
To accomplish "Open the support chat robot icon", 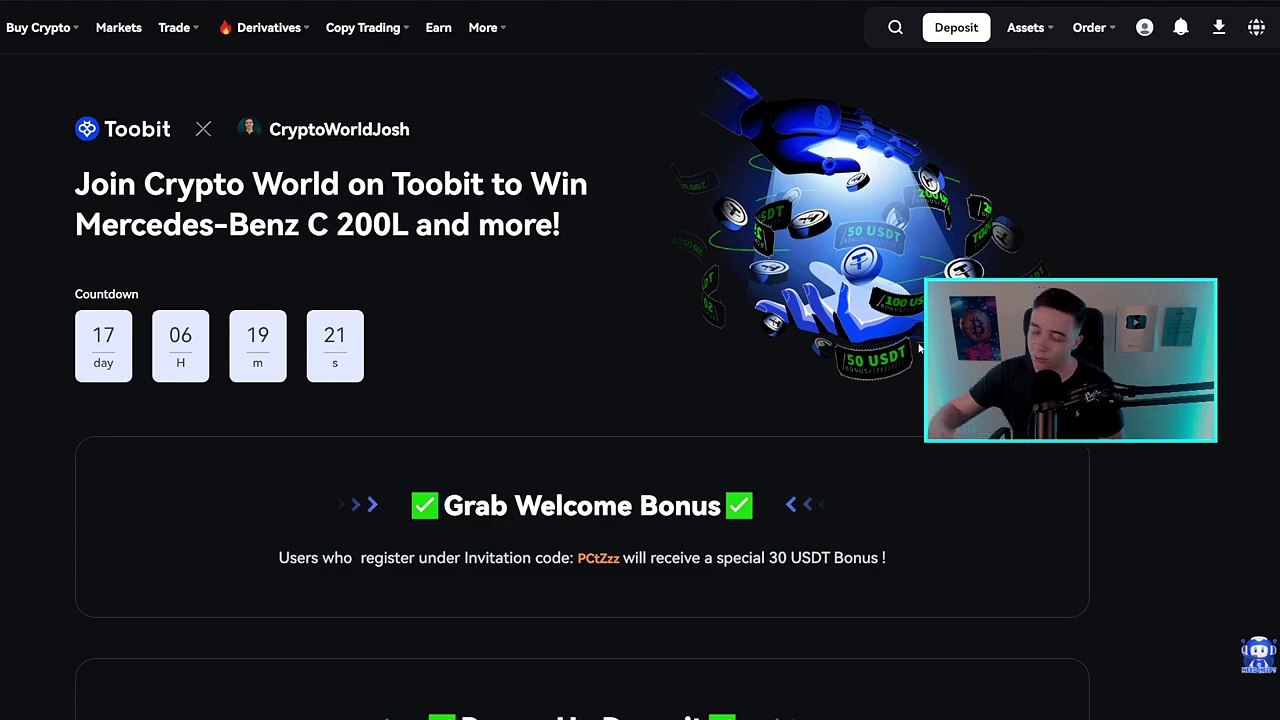I will coord(1258,655).
